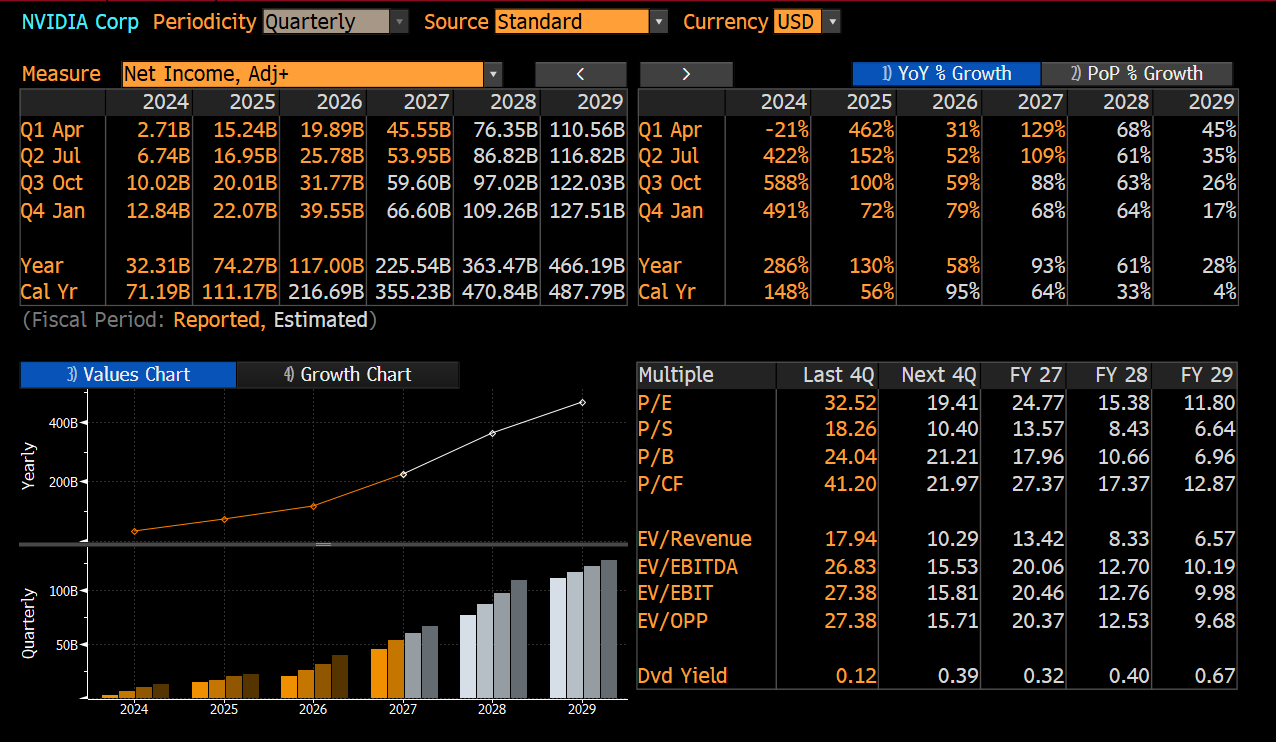Click Cal Yr 2029 growth 4%
Image resolution: width=1276 pixels, height=742 pixels.
click(x=1224, y=292)
